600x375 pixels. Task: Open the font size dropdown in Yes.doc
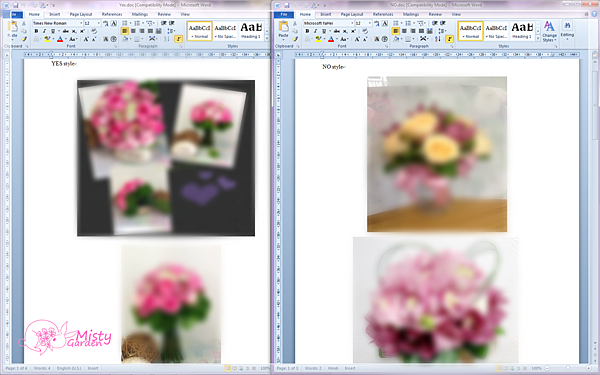click(x=99, y=23)
